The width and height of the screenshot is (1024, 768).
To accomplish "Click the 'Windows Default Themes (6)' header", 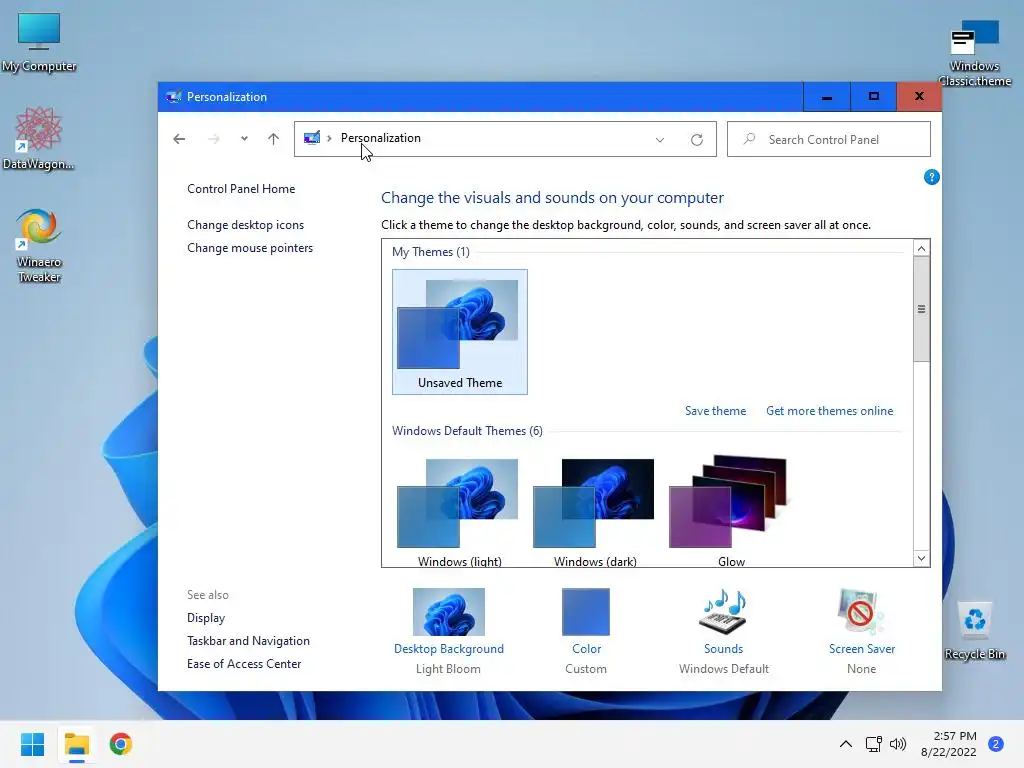I will click(467, 431).
